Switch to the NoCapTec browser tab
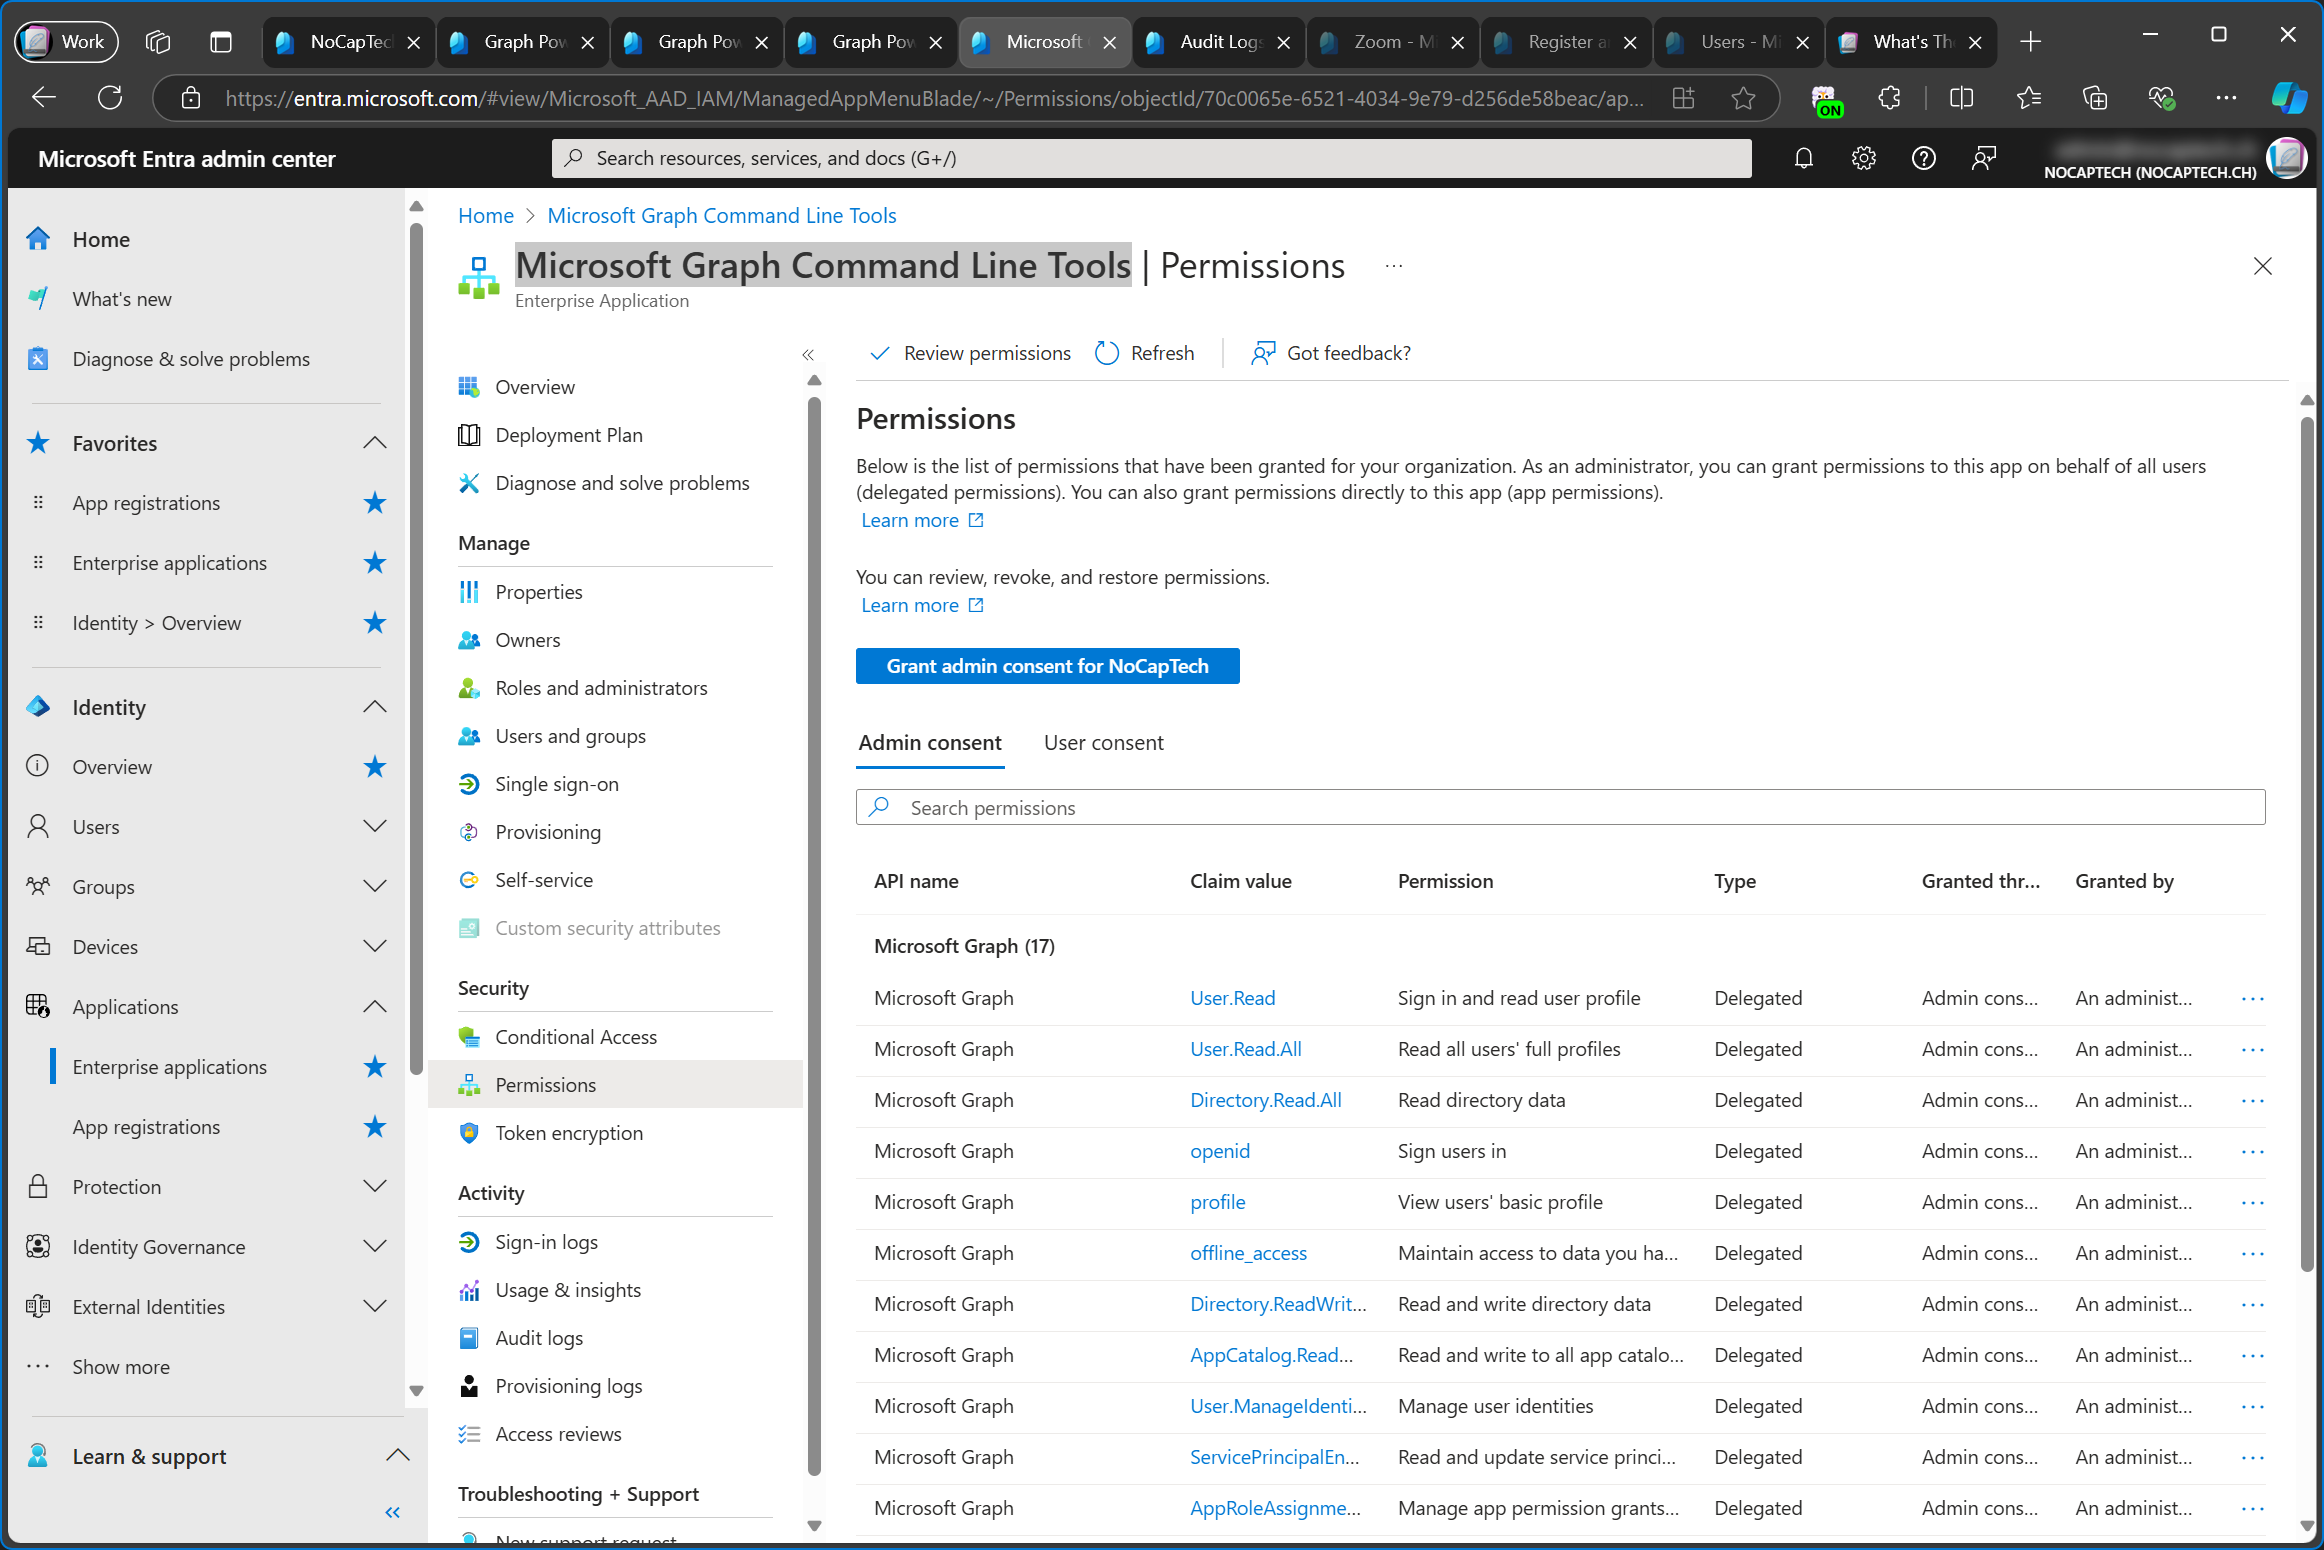Image resolution: width=2324 pixels, height=1550 pixels. click(x=348, y=42)
